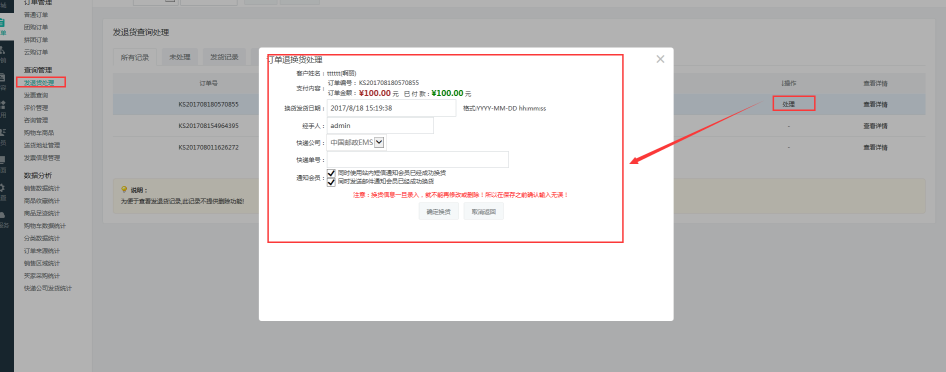Click order number KS201708180570855 in the table
The width and height of the screenshot is (946, 372).
coord(208,104)
